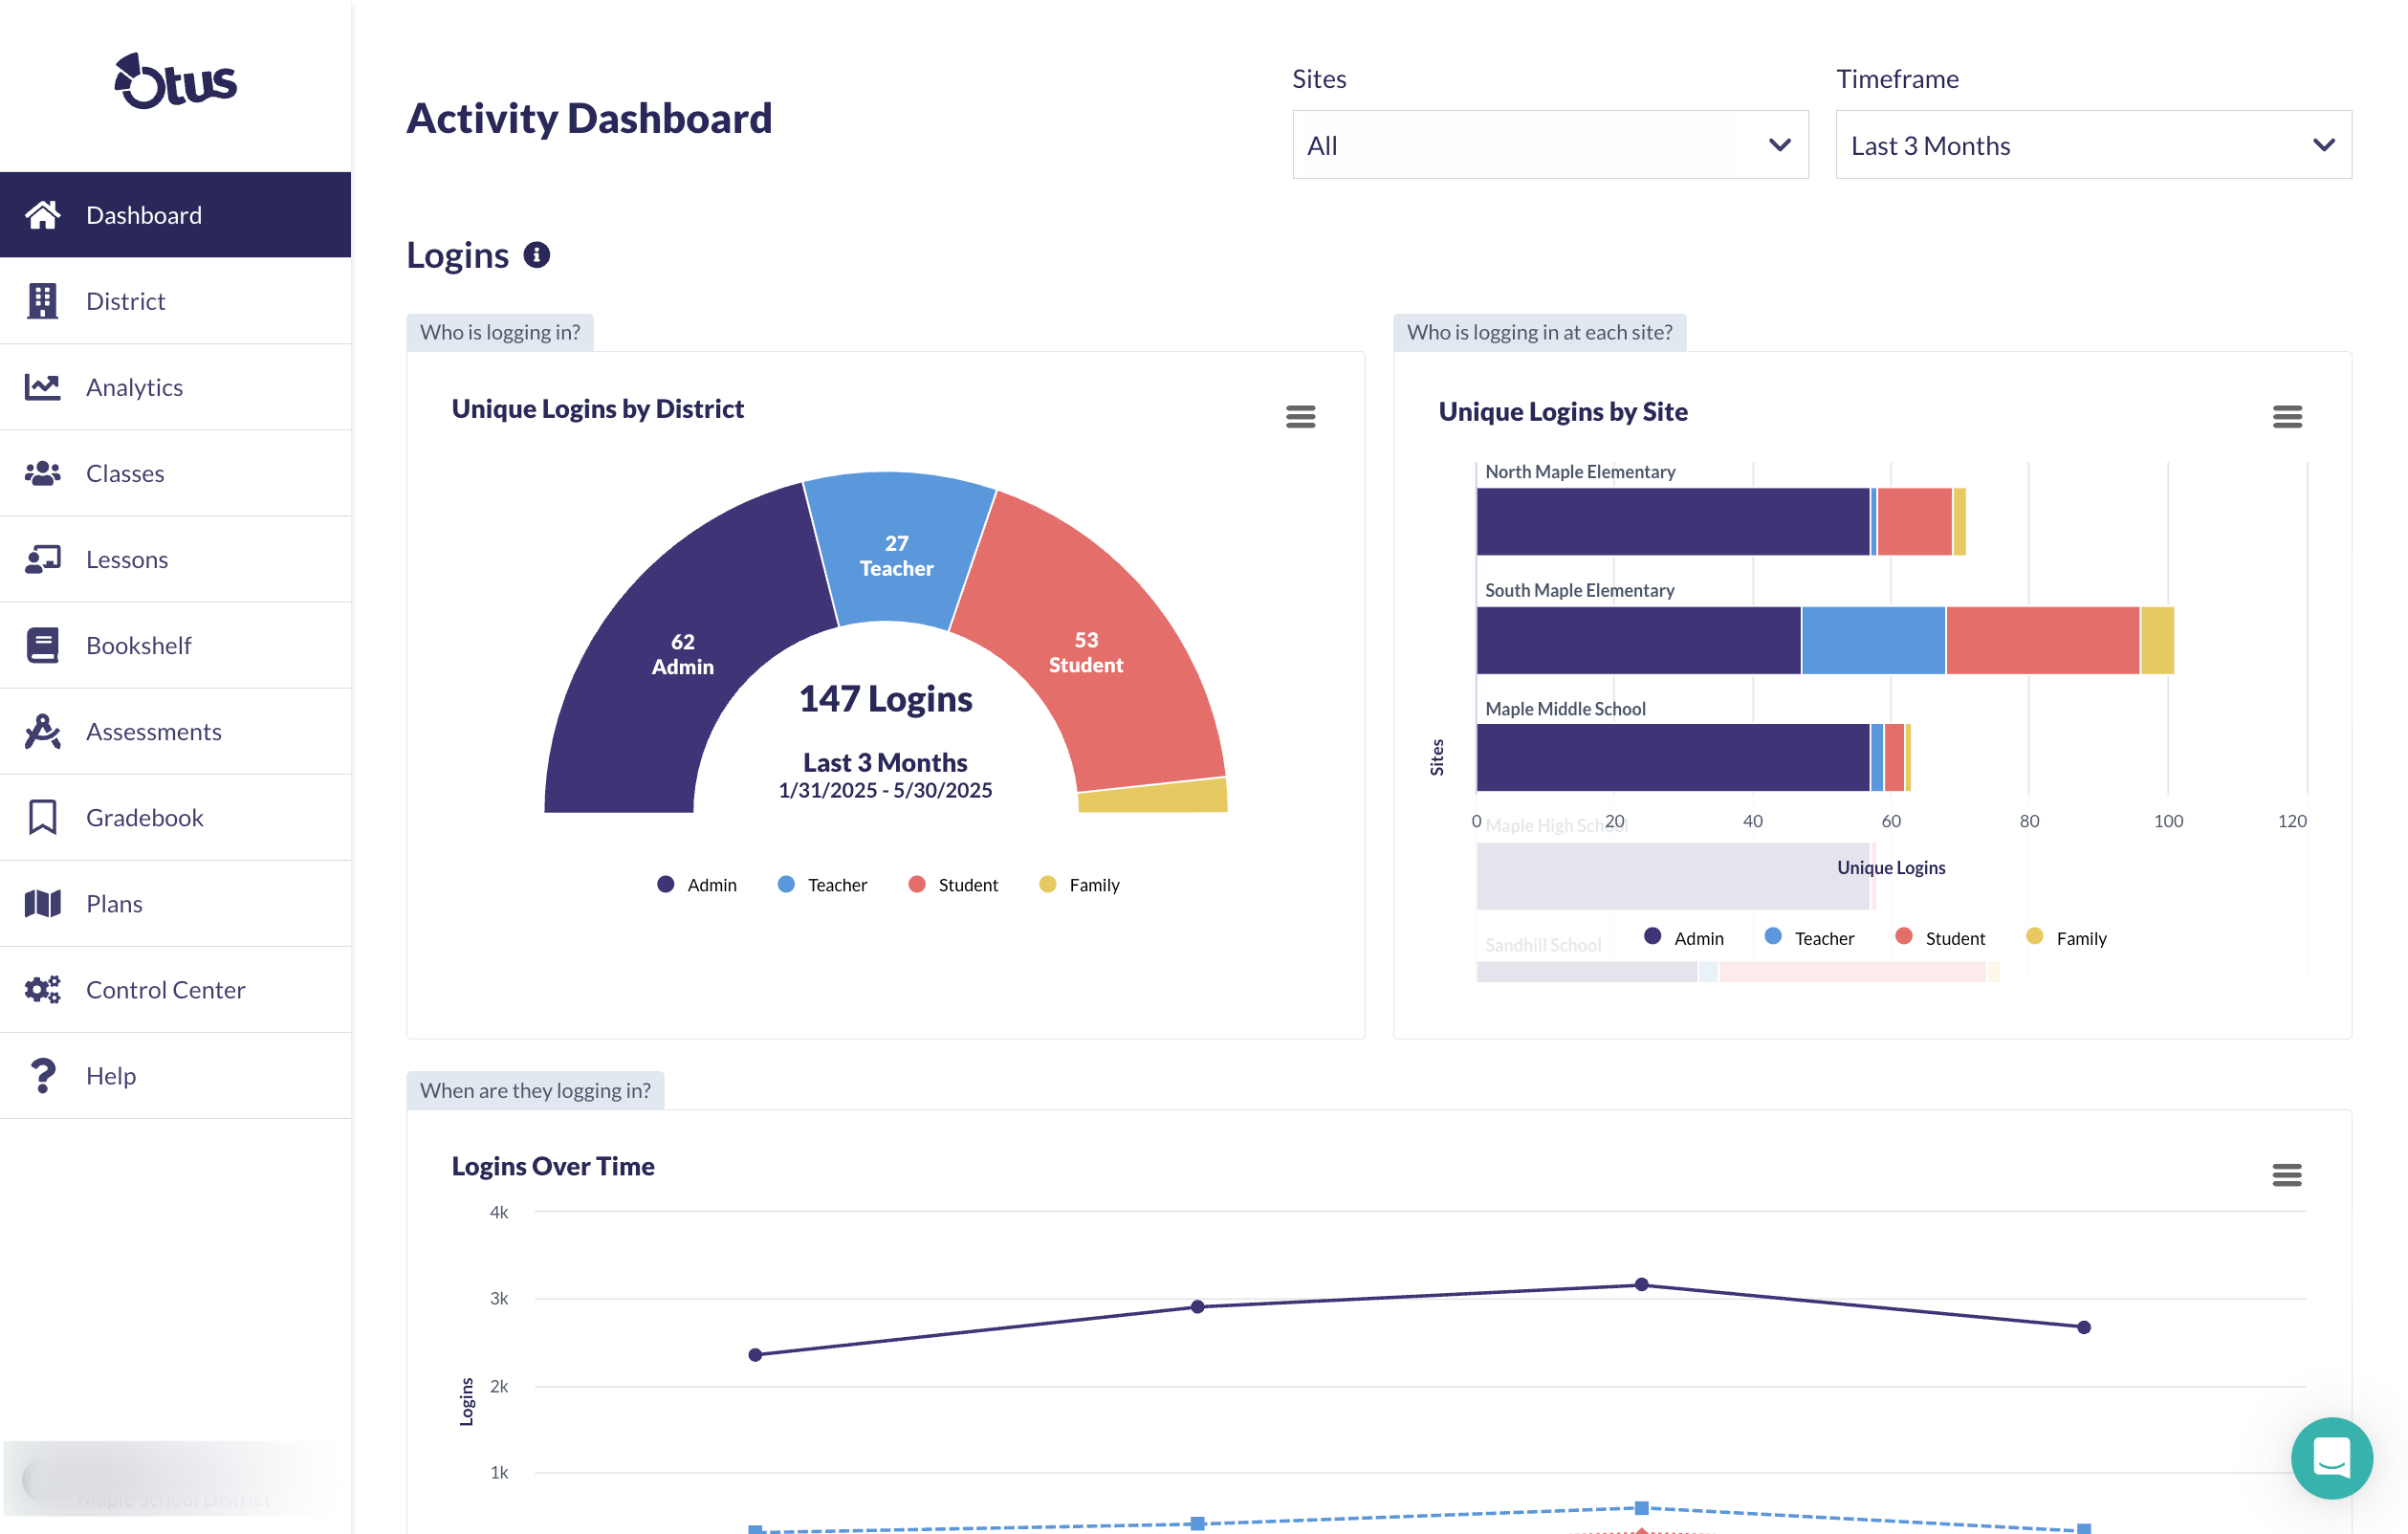2408x1534 pixels.
Task: Open the Sites dropdown
Action: pos(1550,145)
